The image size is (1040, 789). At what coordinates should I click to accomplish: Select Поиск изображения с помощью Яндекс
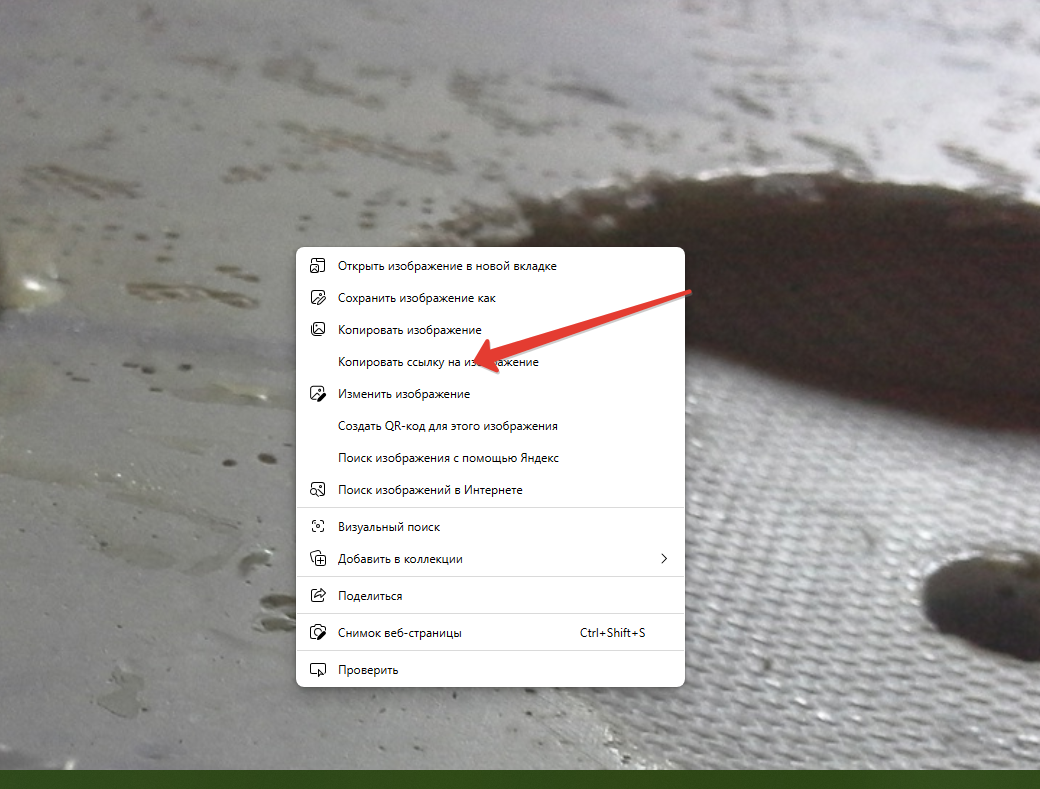[448, 458]
